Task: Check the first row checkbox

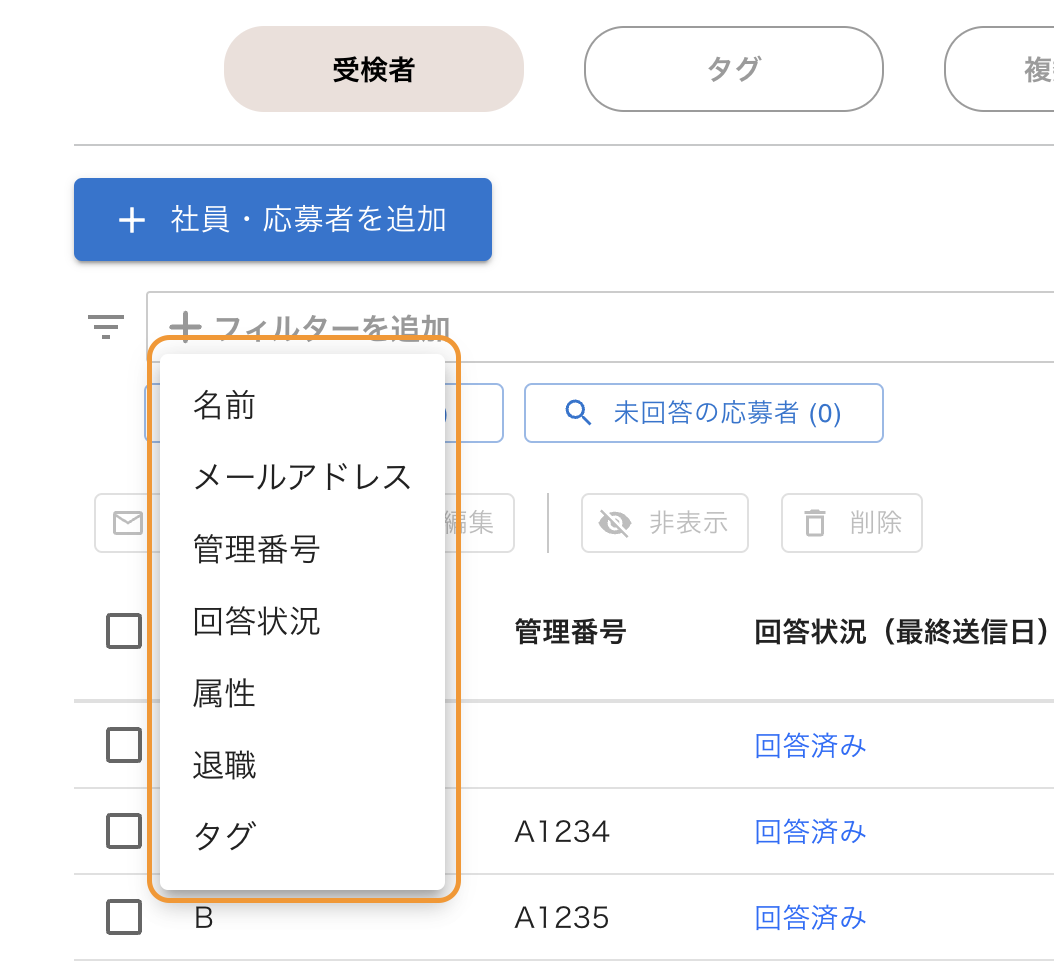Action: tap(124, 745)
